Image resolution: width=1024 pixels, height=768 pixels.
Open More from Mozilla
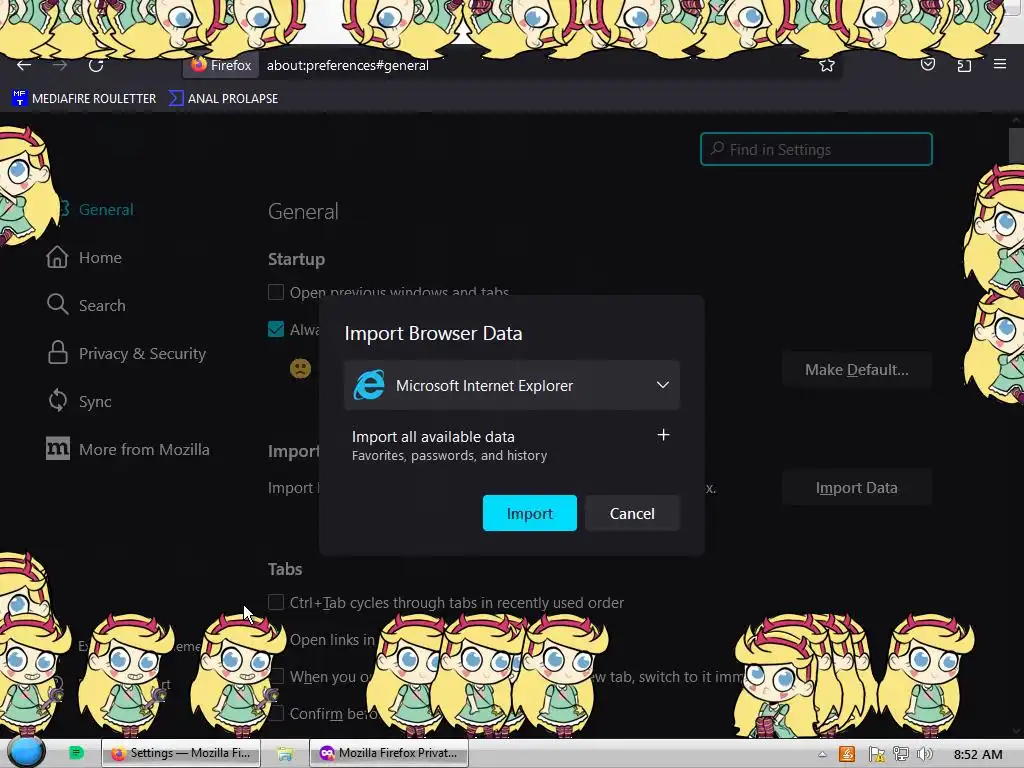pyautogui.click(x=129, y=449)
